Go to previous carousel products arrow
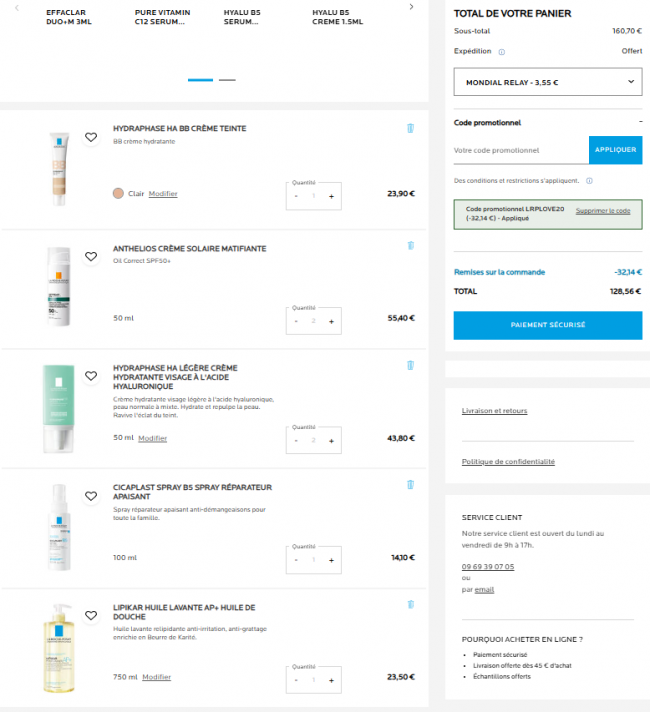The height and width of the screenshot is (712, 650). (x=17, y=7)
